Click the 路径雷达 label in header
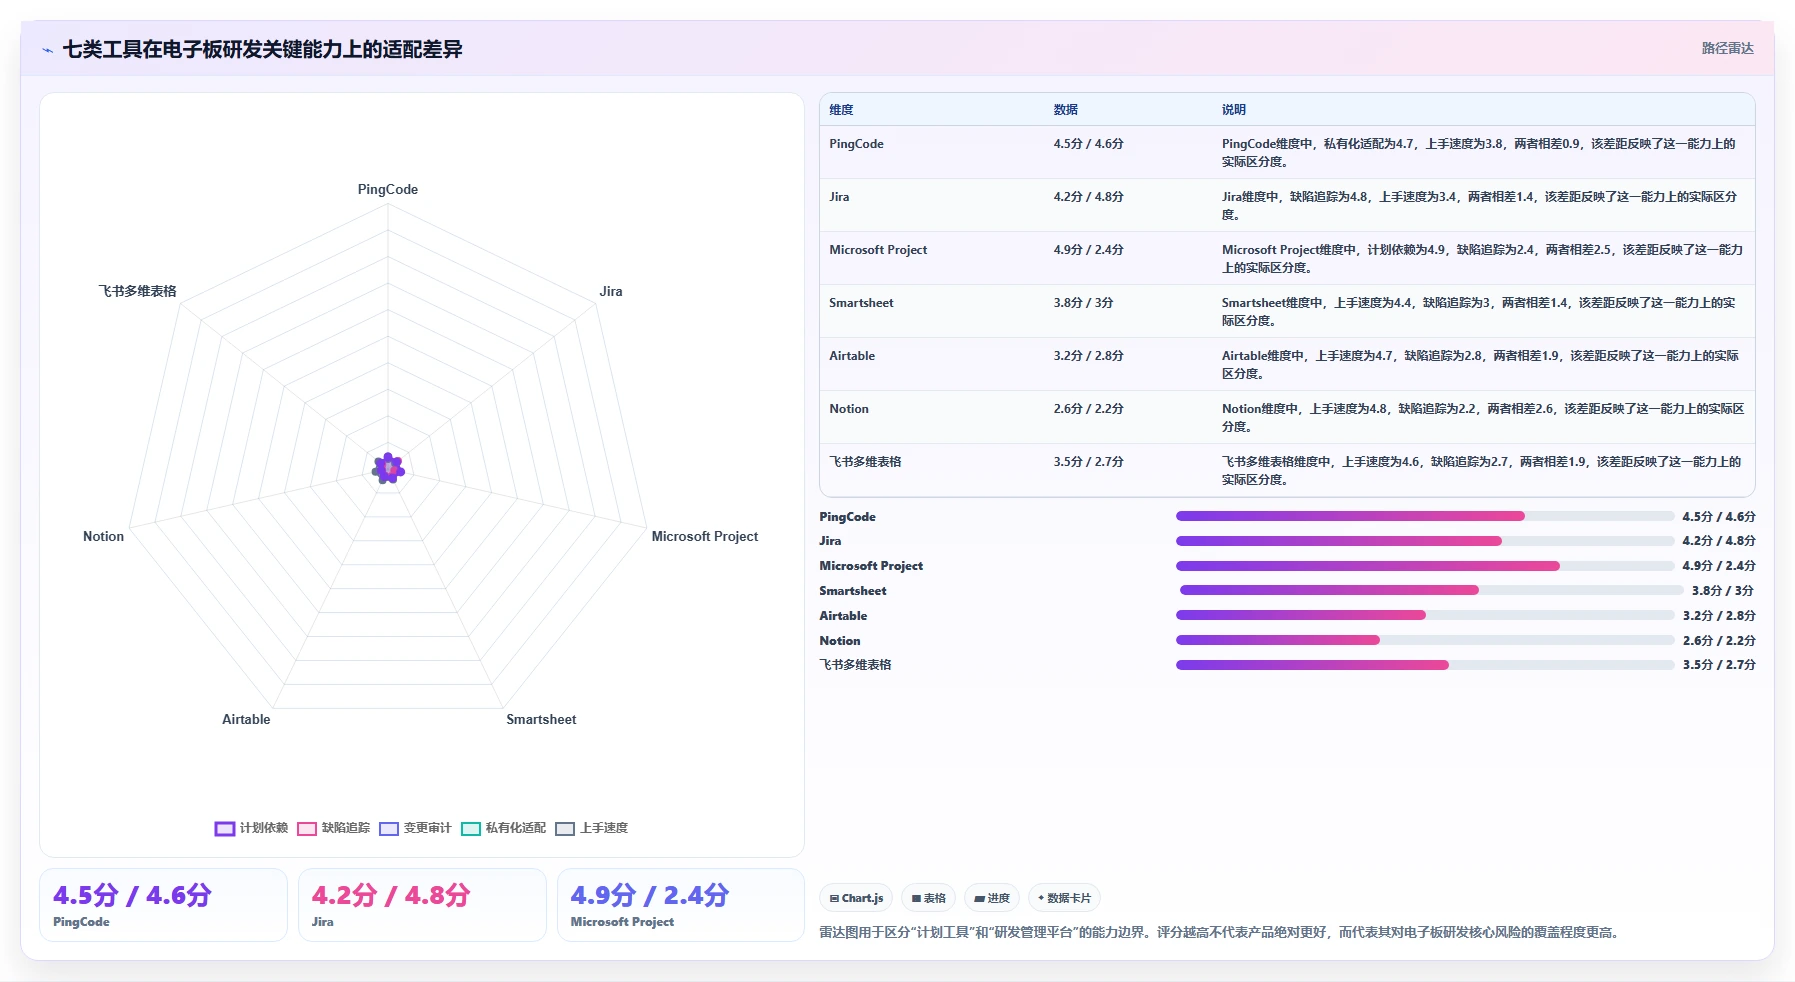Viewport: 1795px width, 982px height. point(1727,48)
